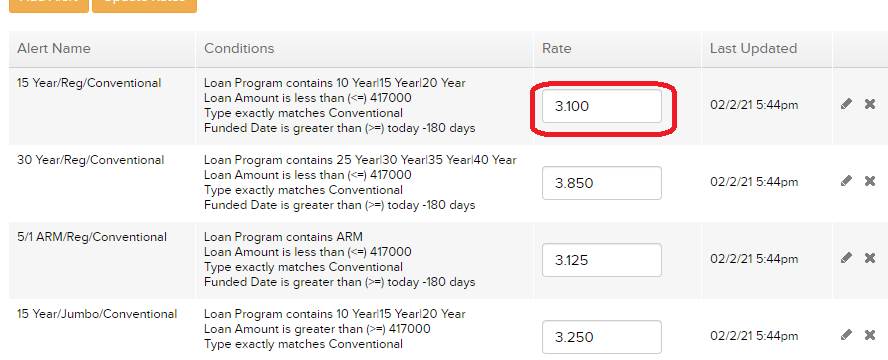The height and width of the screenshot is (360, 888).
Task: Delete the 15 Year/Jumbo/Conventional alert
Action: coord(870,335)
